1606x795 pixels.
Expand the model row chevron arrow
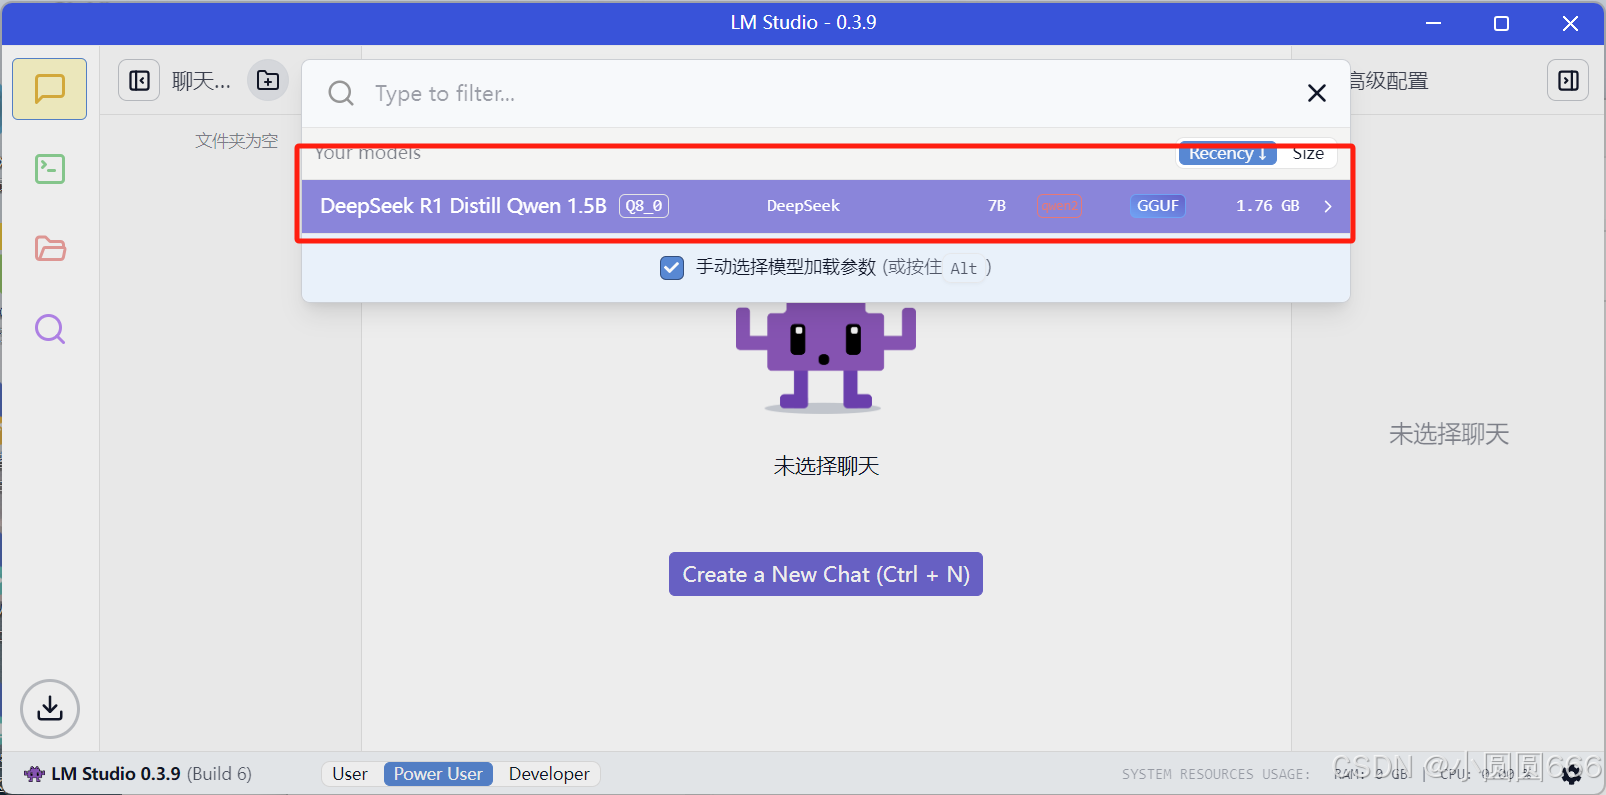click(1328, 206)
